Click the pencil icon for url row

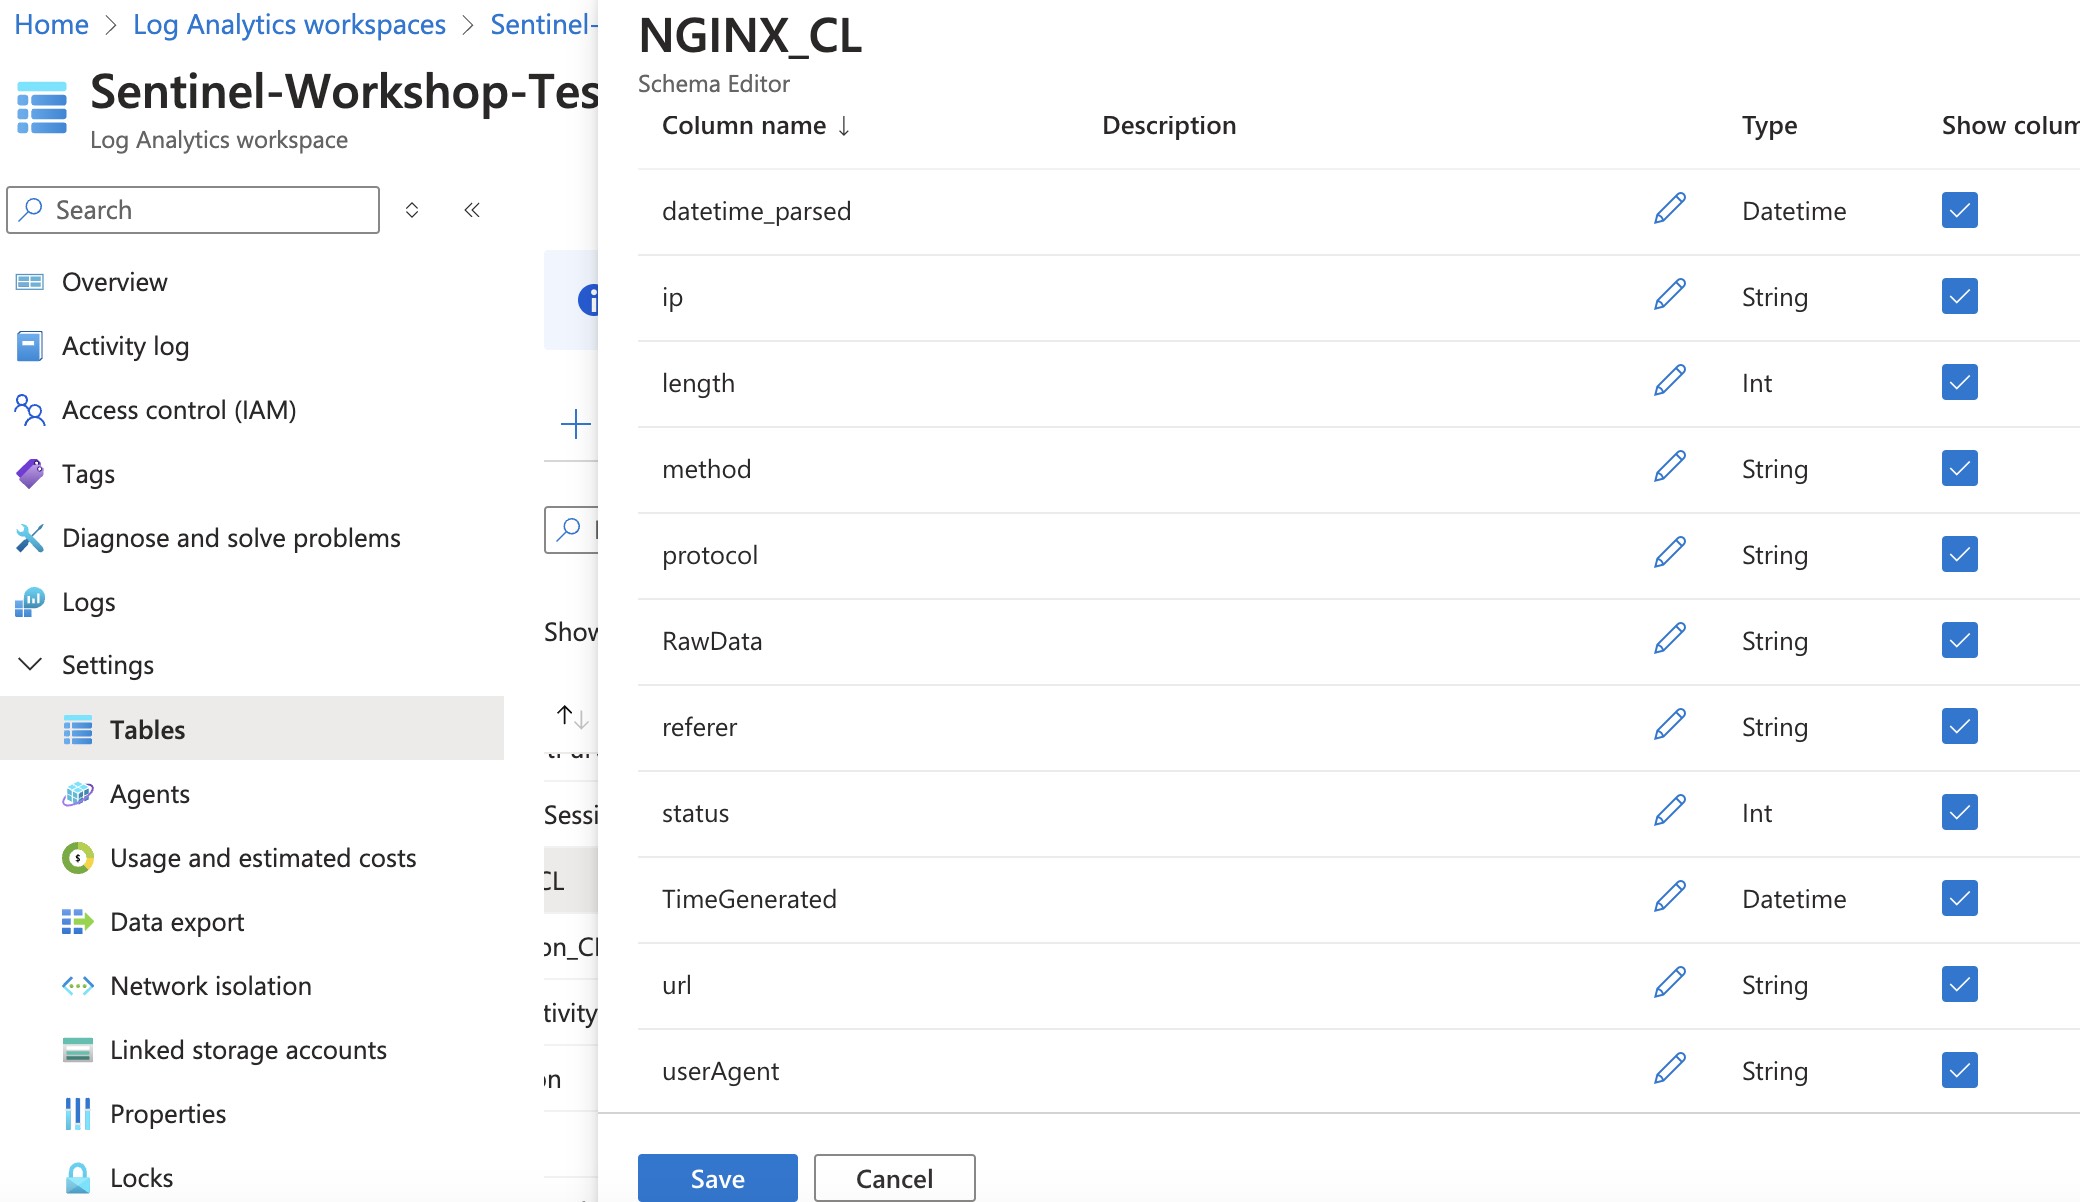[1669, 984]
